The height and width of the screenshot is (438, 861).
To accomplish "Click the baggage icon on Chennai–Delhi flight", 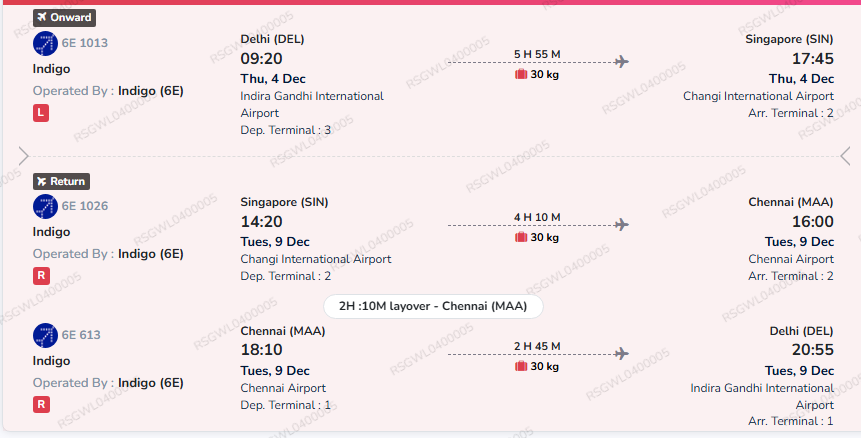I will pyautogui.click(x=521, y=366).
